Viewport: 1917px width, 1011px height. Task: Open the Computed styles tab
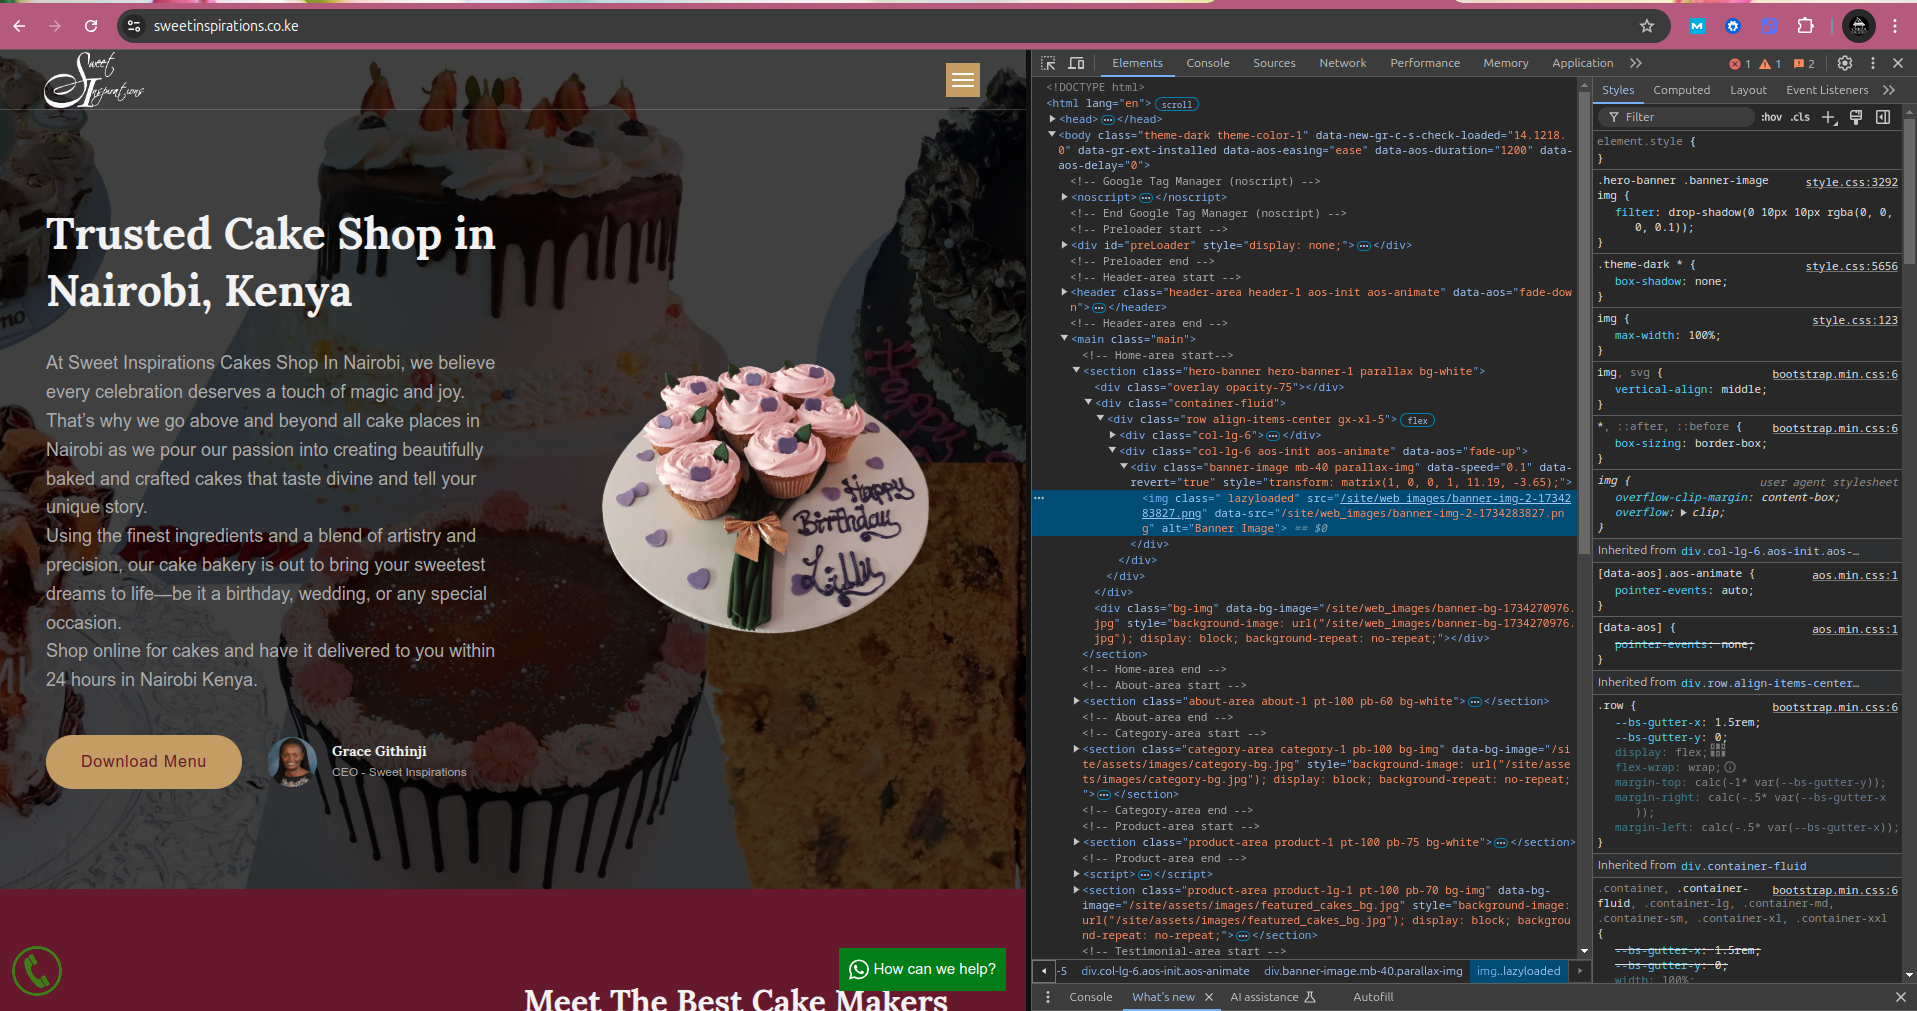point(1681,90)
